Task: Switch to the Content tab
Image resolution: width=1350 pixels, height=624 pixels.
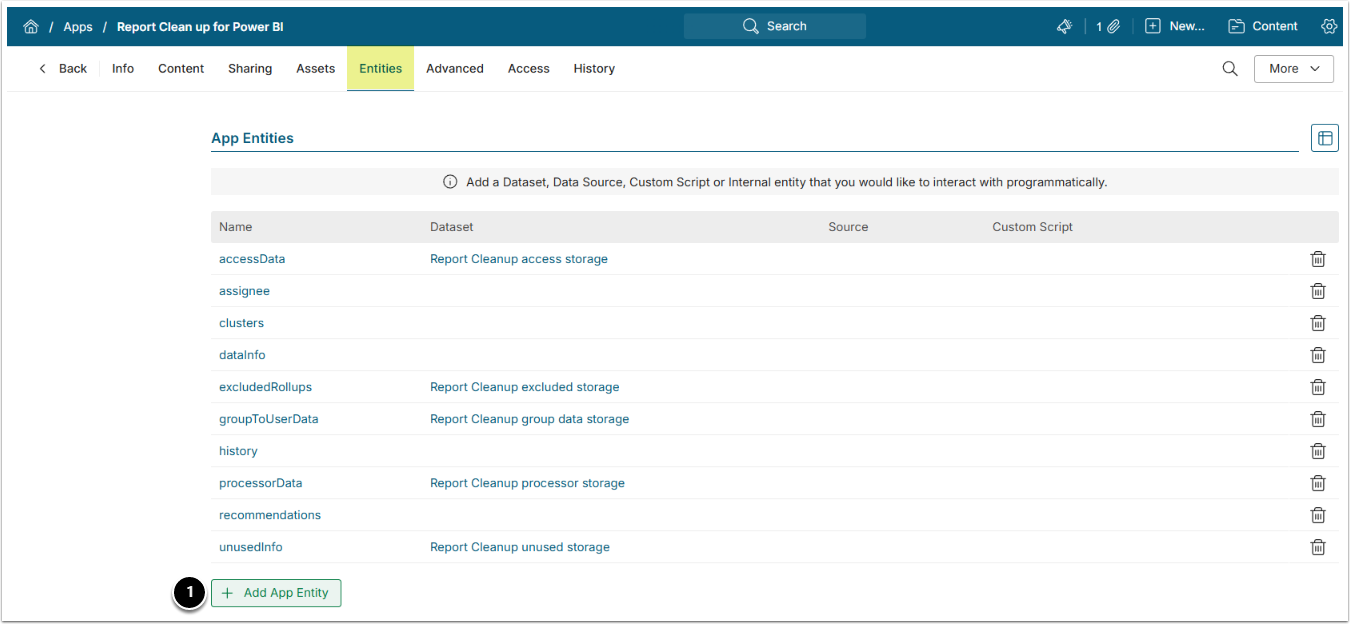Action: point(181,69)
